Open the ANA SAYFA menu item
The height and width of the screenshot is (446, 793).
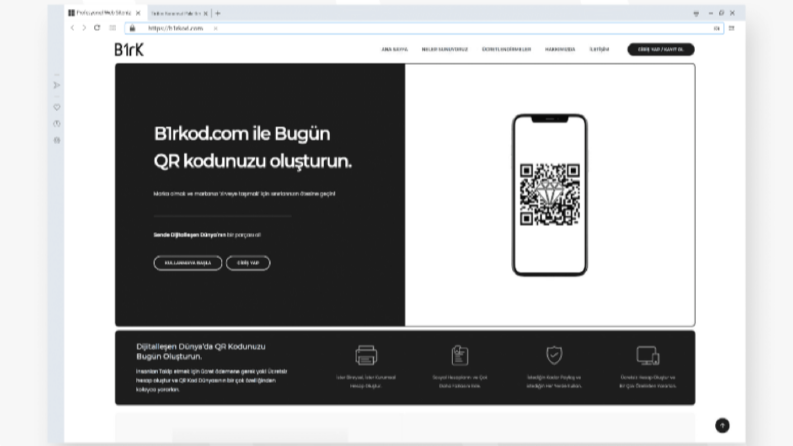tap(394, 50)
